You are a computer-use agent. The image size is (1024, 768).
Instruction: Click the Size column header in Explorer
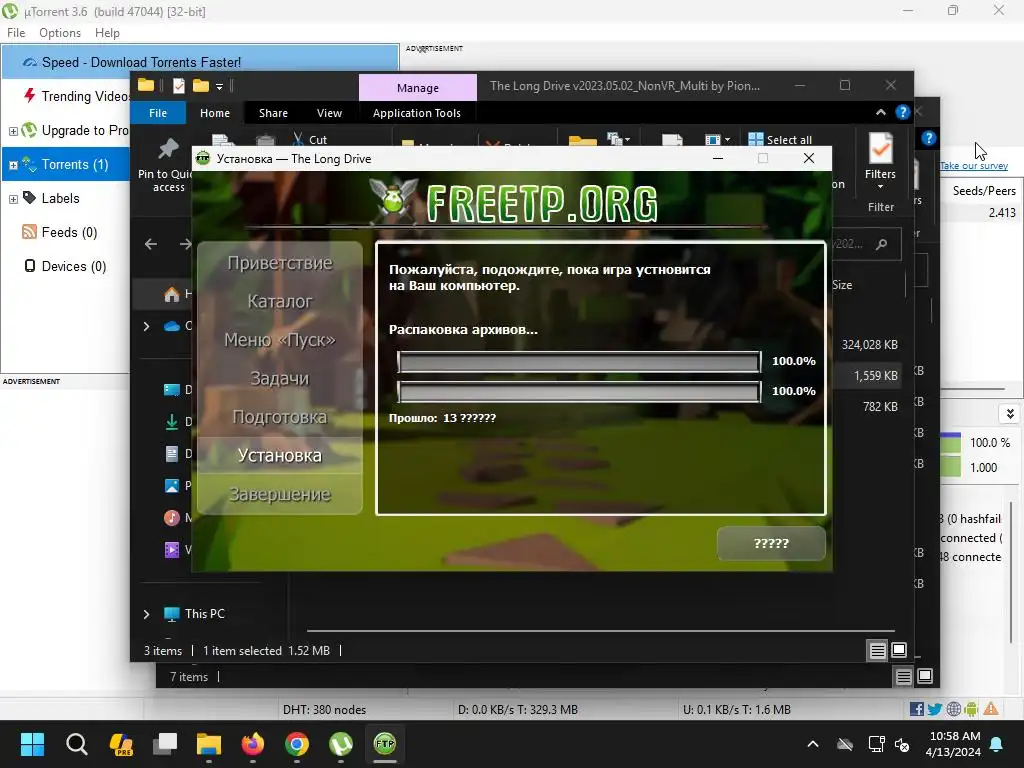point(842,285)
